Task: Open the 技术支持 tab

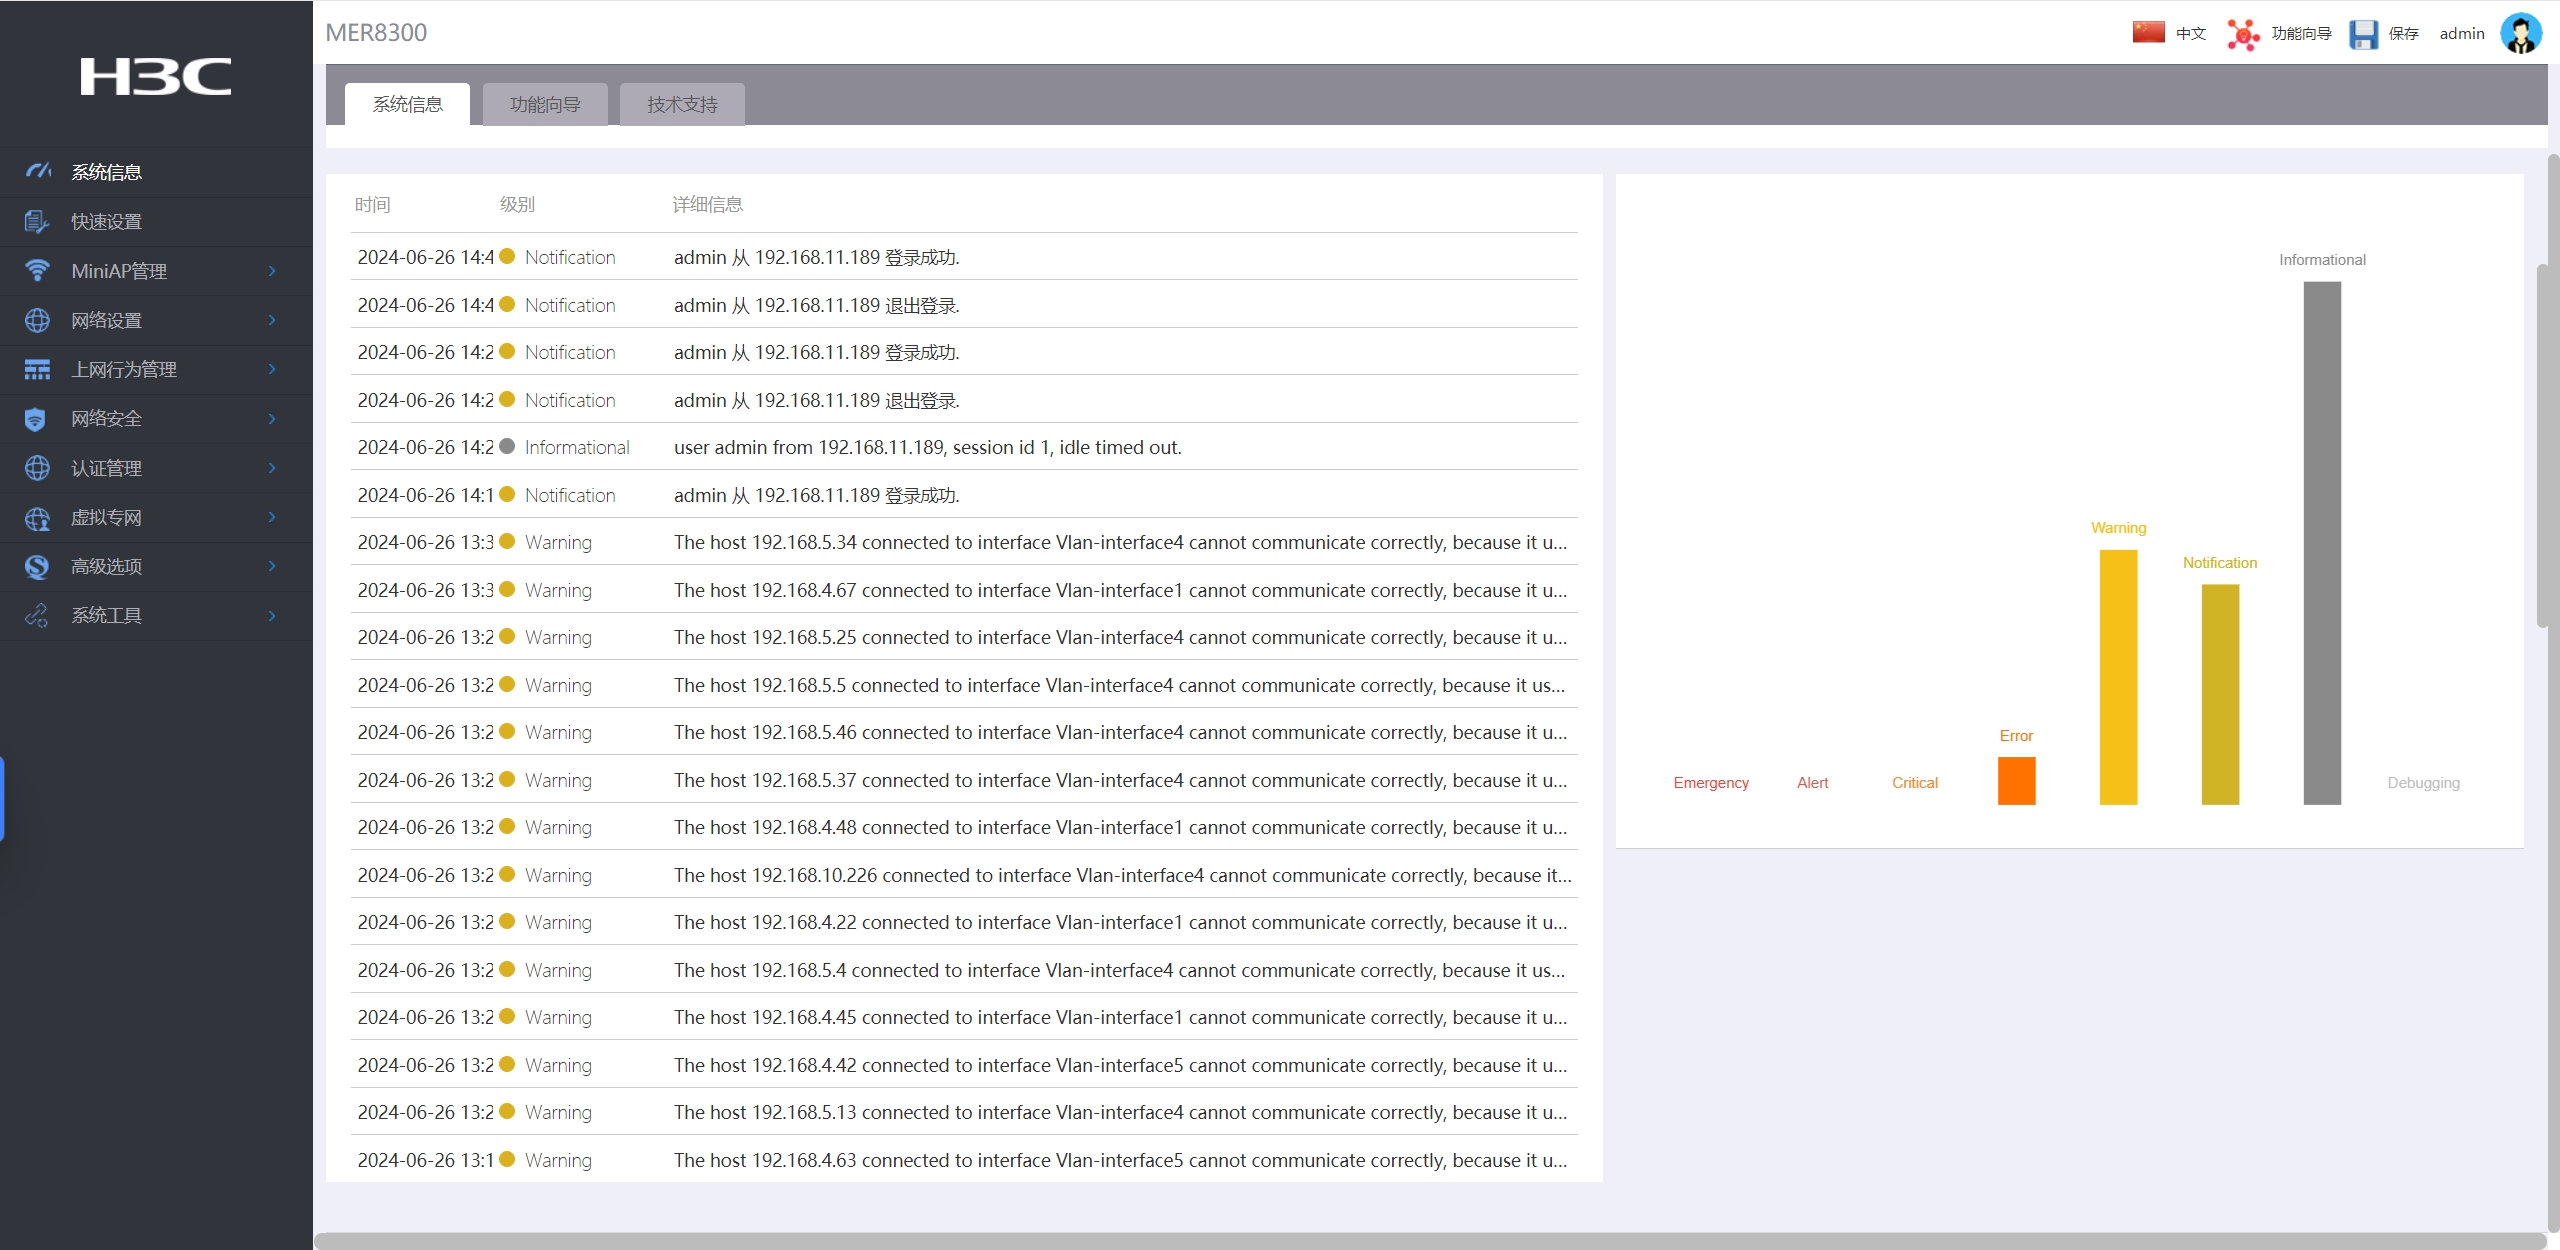Action: pyautogui.click(x=682, y=104)
